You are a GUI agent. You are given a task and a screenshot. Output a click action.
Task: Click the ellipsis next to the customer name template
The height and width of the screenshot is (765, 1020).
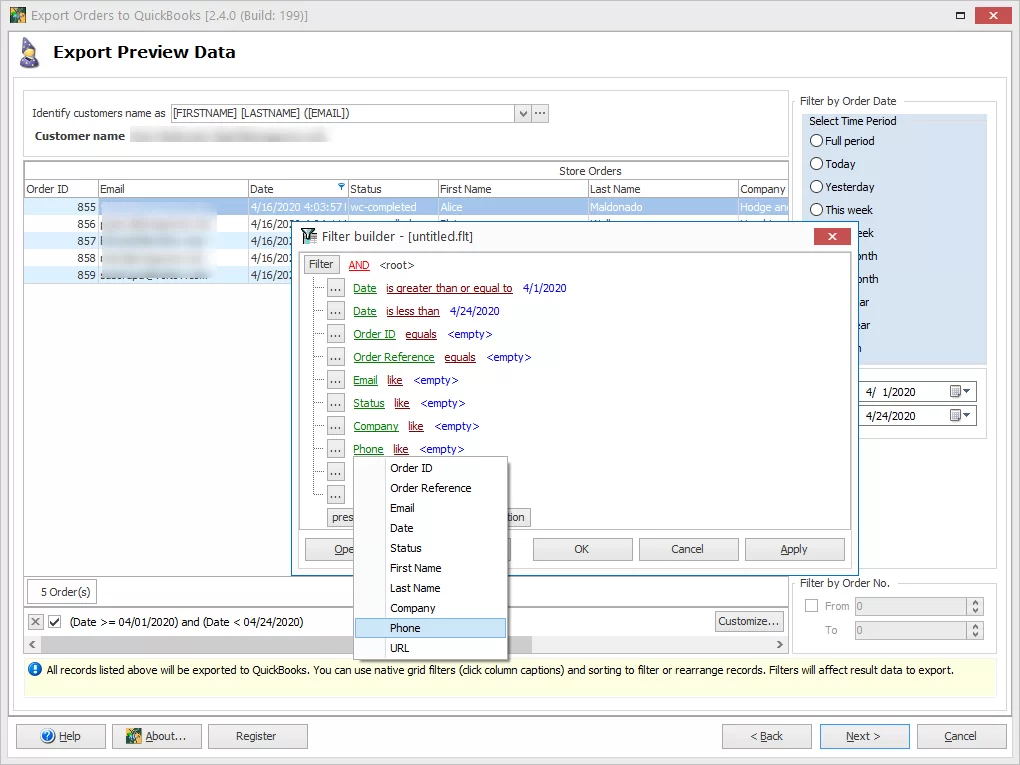click(x=539, y=113)
